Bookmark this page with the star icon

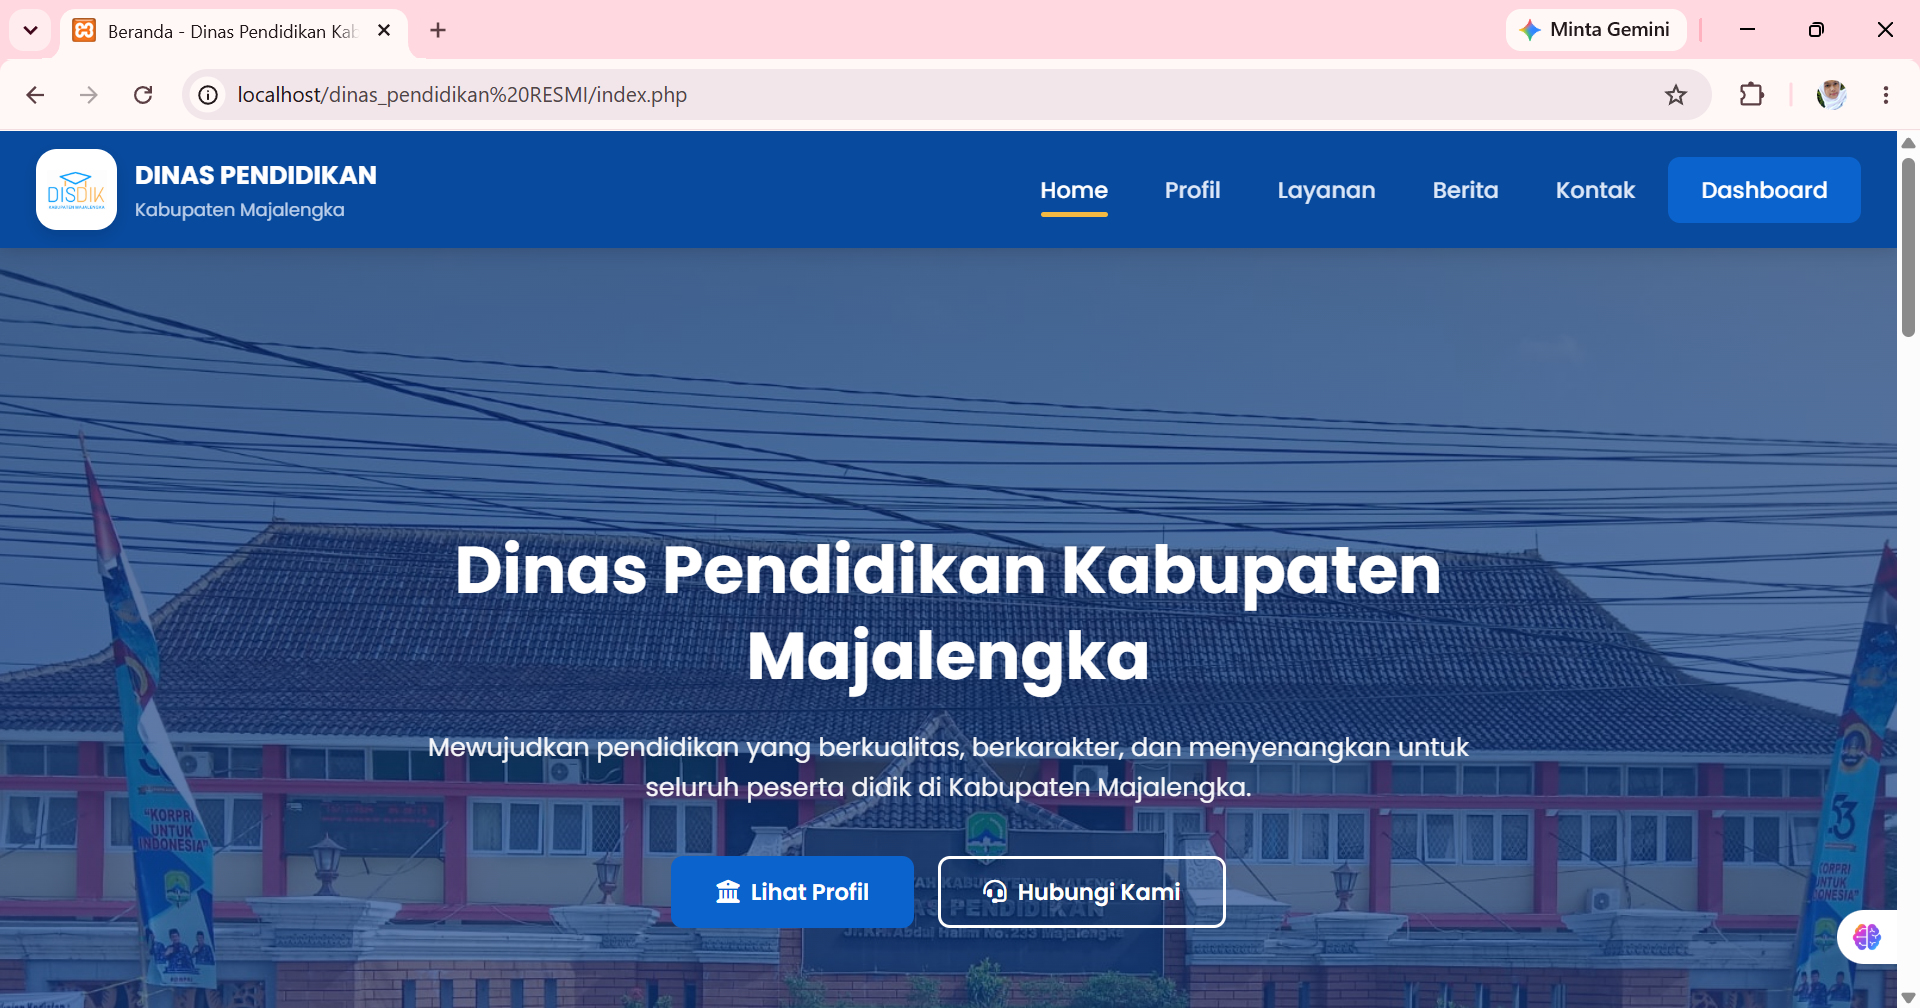1676,95
